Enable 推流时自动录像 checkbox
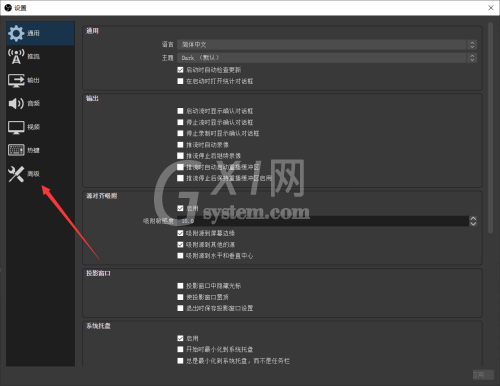500x386 pixels. pyautogui.click(x=180, y=145)
